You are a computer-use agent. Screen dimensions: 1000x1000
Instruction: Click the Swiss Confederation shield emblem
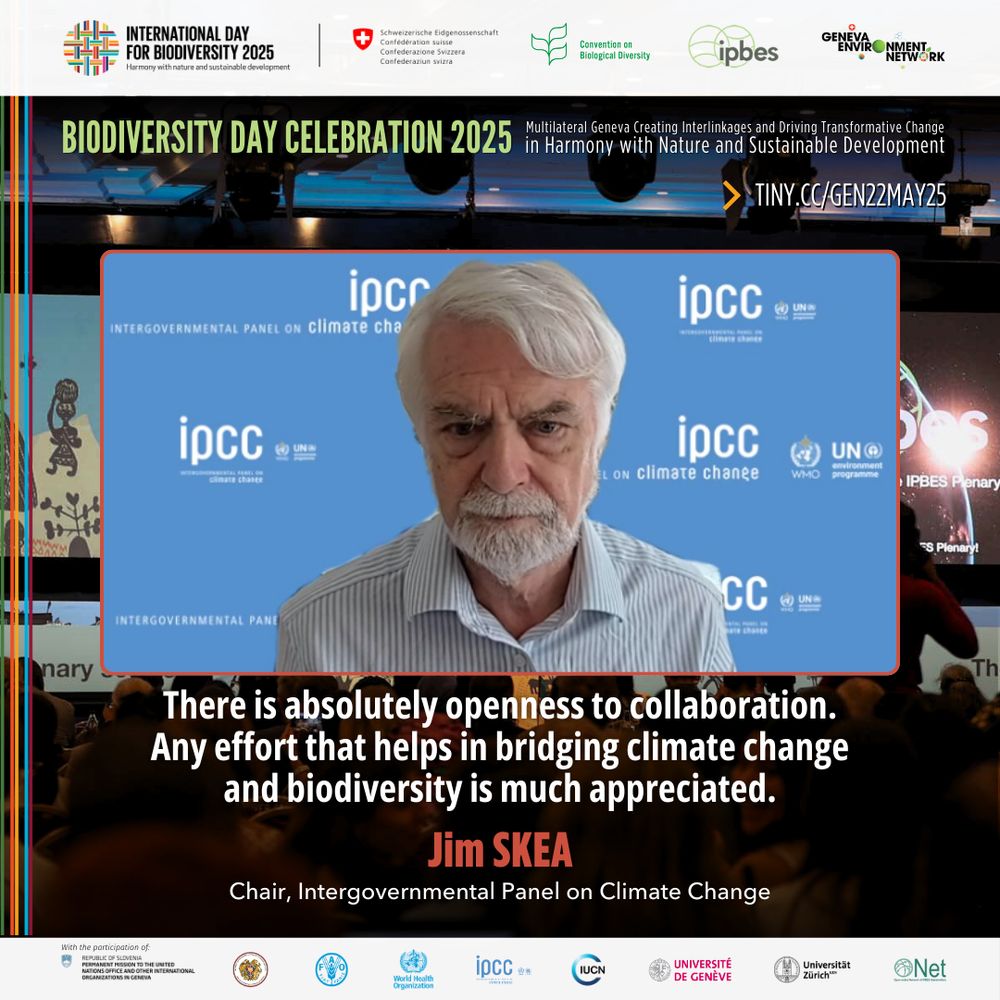tap(363, 39)
